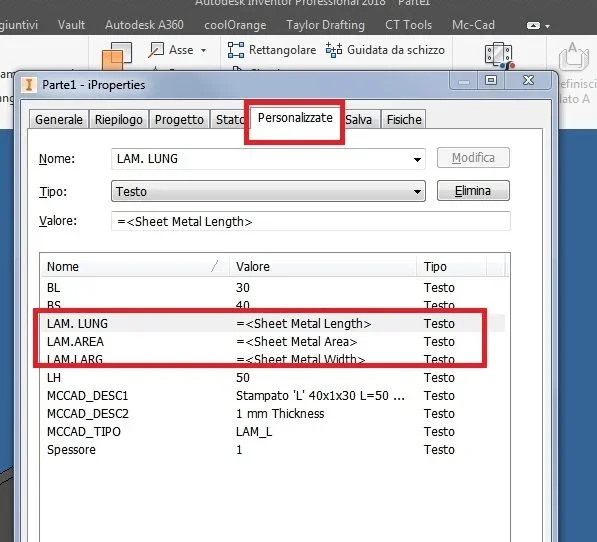Open the Stato tab
This screenshot has width=597, height=542.
[228, 120]
